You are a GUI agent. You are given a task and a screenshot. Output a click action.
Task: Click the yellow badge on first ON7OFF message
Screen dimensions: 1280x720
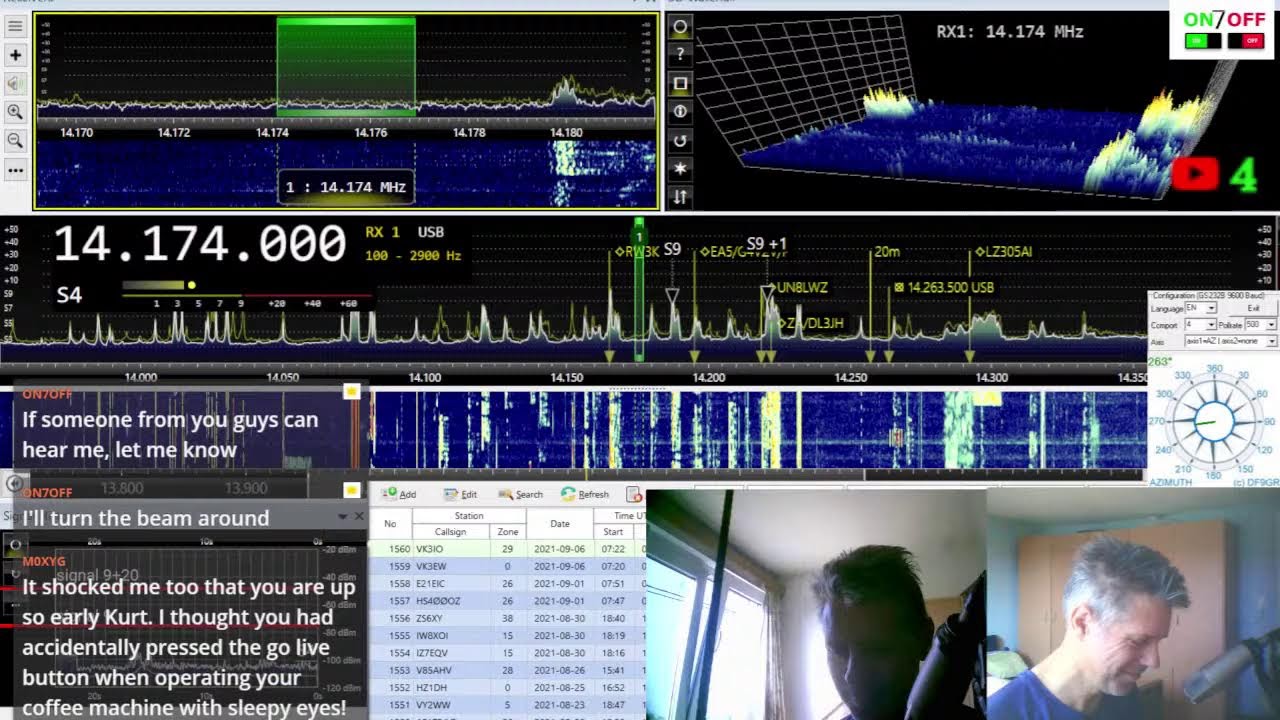[x=351, y=391]
